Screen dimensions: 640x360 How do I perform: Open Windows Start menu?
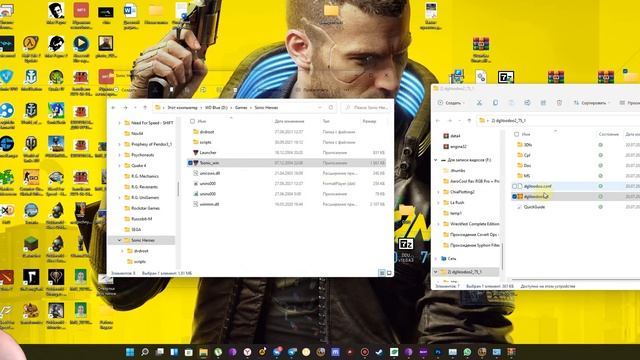point(130,352)
